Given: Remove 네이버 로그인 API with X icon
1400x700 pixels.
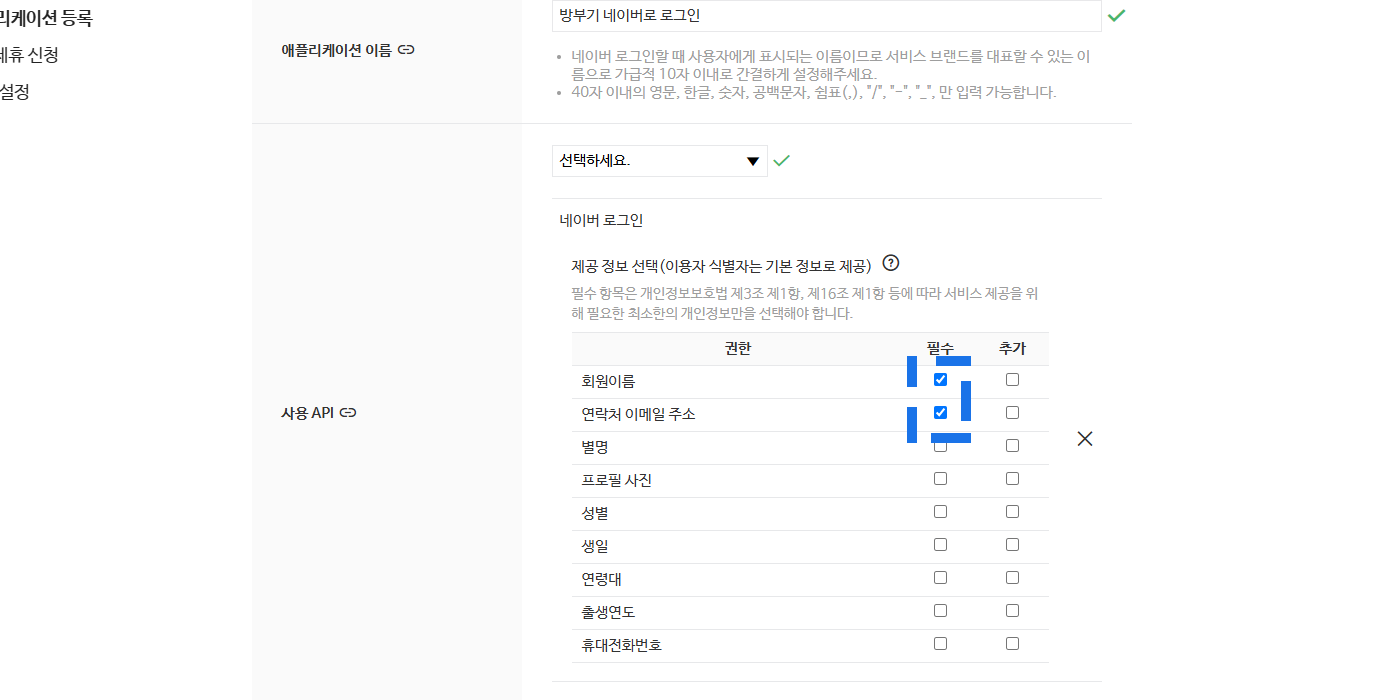Looking at the screenshot, I should (x=1085, y=438).
